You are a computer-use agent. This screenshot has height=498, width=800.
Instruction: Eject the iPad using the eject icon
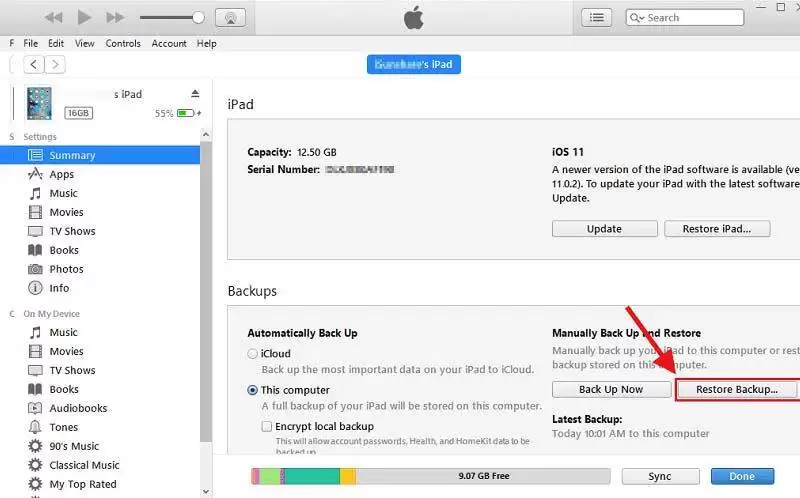(x=195, y=93)
